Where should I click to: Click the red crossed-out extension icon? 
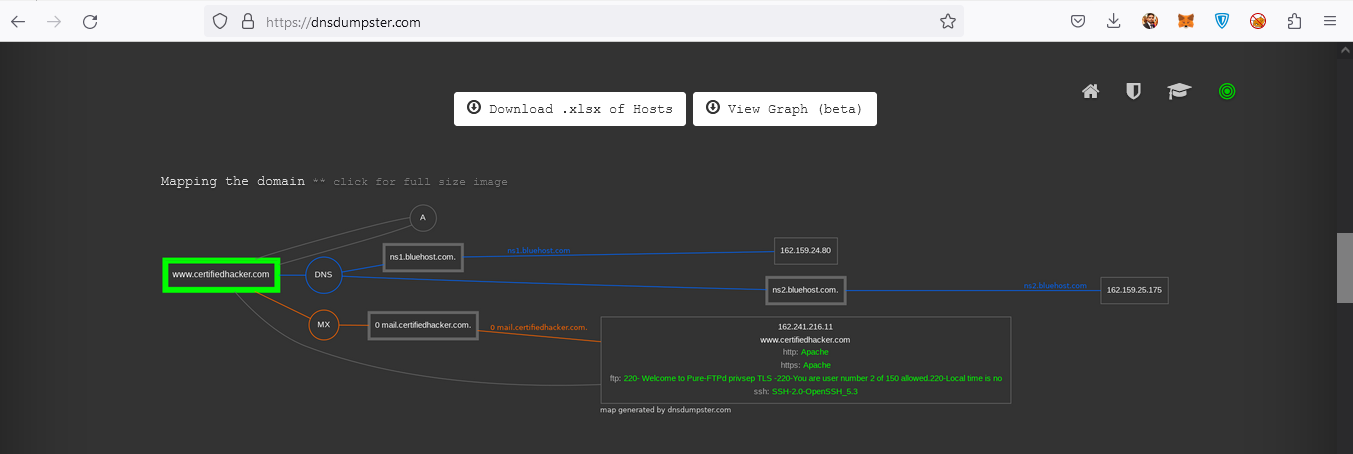[x=1258, y=21]
